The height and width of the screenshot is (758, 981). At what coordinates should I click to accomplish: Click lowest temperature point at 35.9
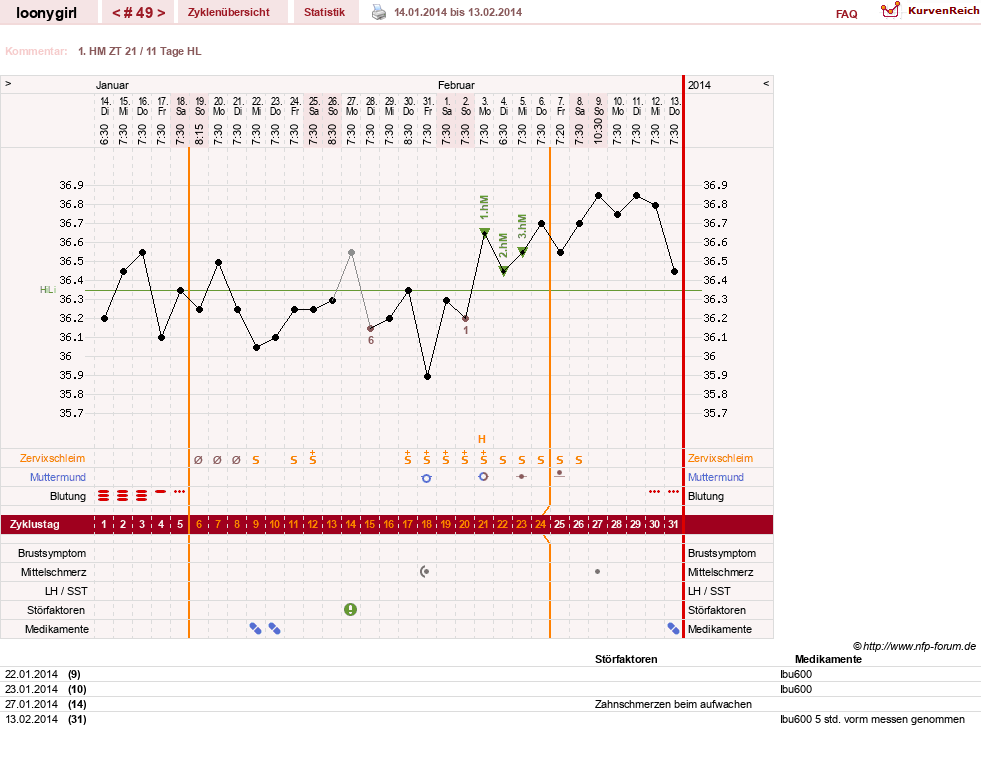click(427, 376)
